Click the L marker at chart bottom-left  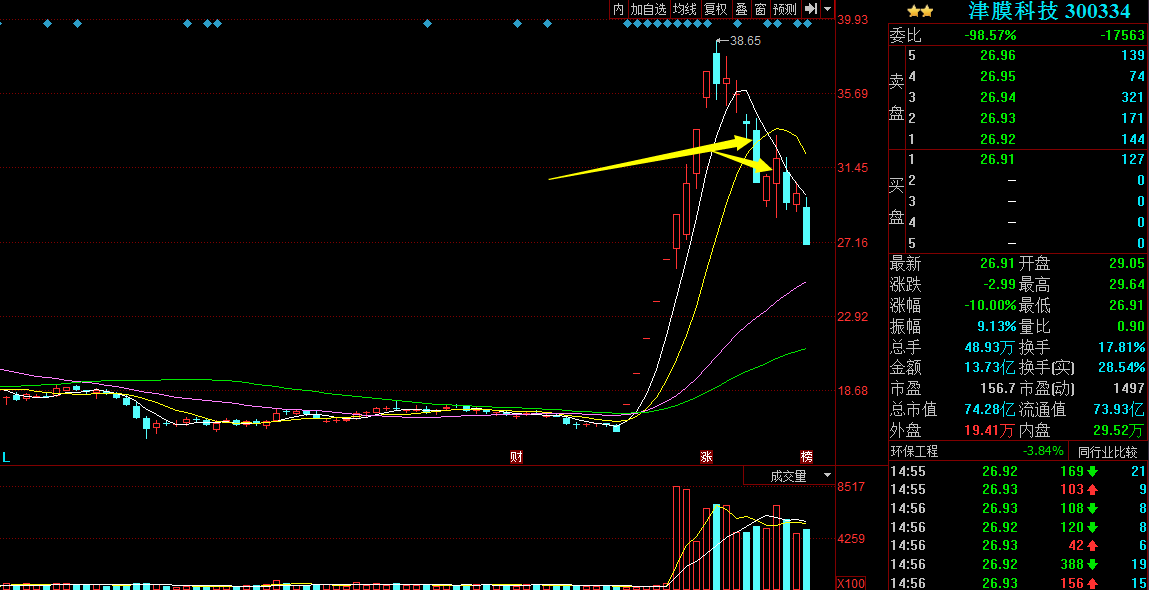[6, 457]
